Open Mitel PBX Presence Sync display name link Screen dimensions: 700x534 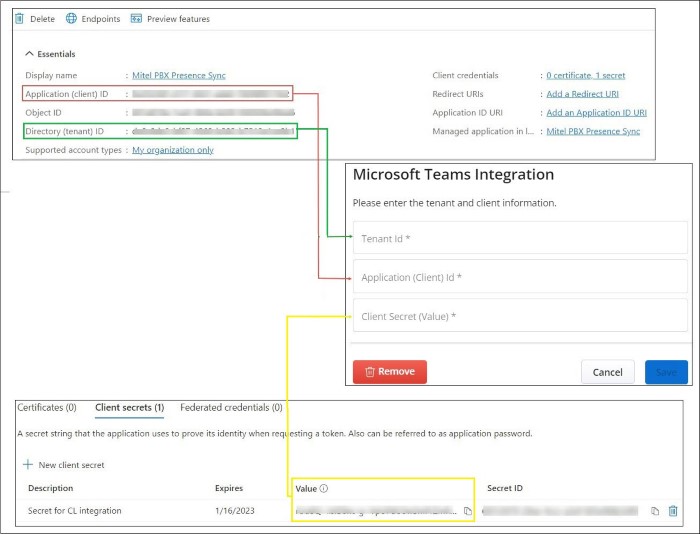click(179, 75)
